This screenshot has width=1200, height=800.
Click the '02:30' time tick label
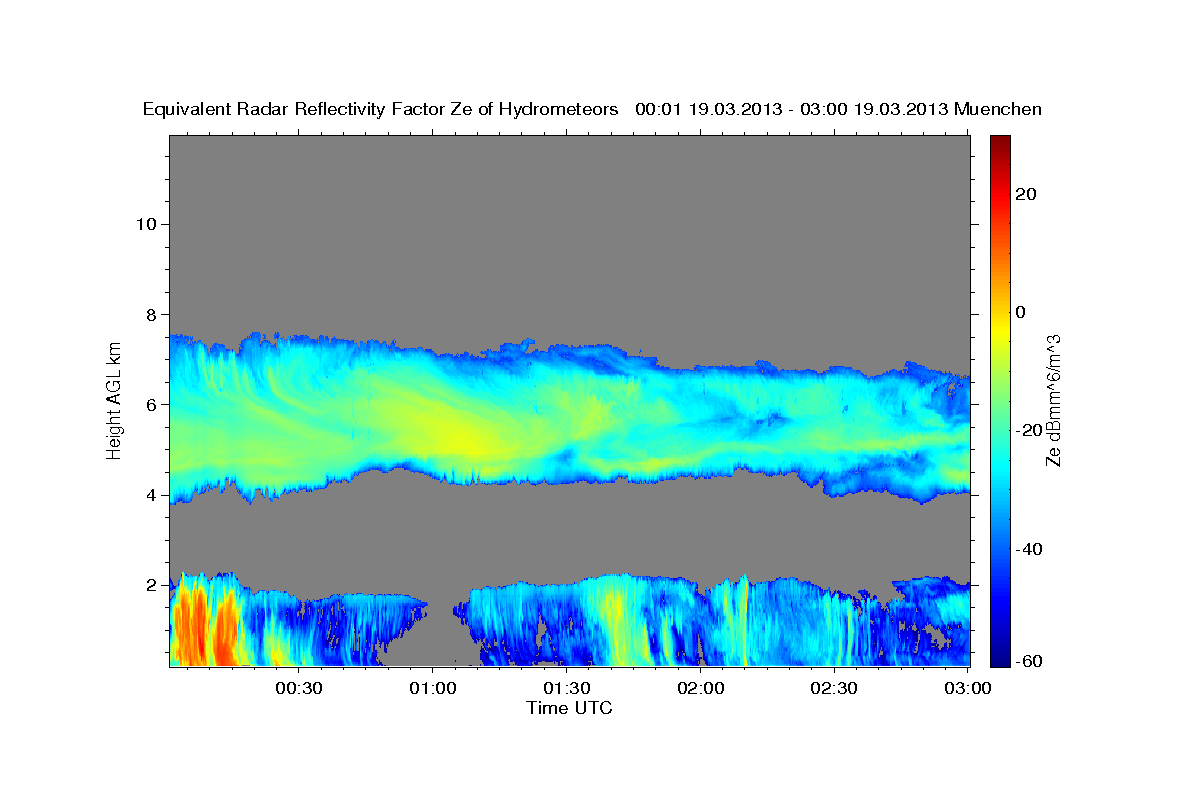835,689
